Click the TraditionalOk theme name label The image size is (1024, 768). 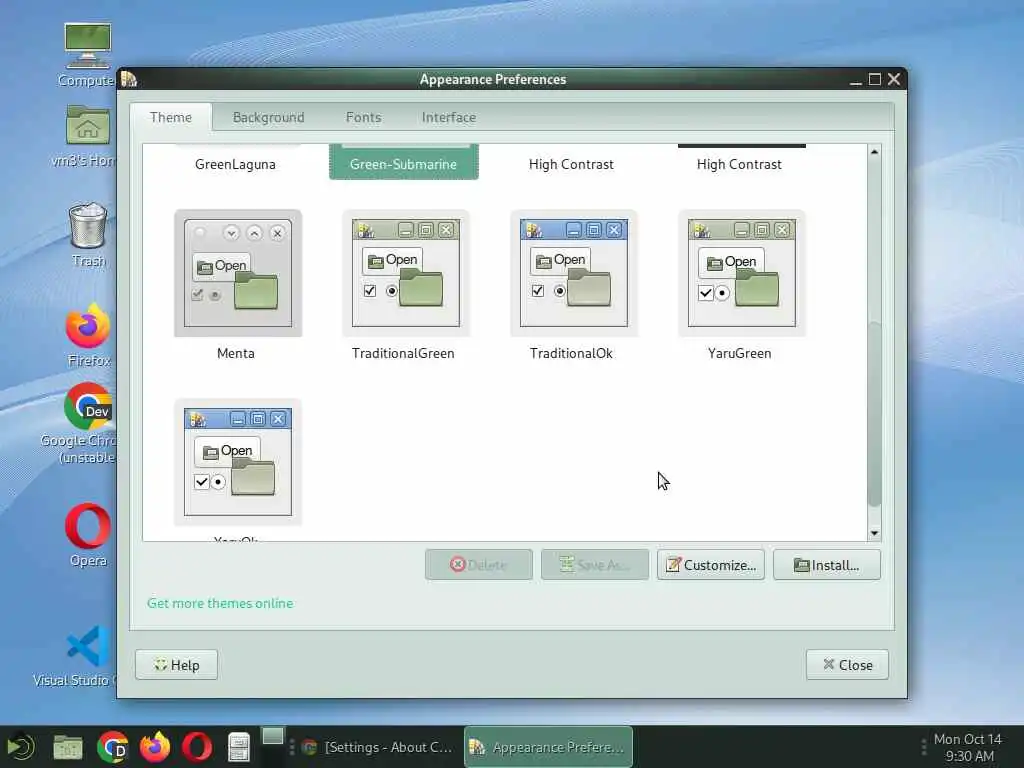pyautogui.click(x=571, y=353)
